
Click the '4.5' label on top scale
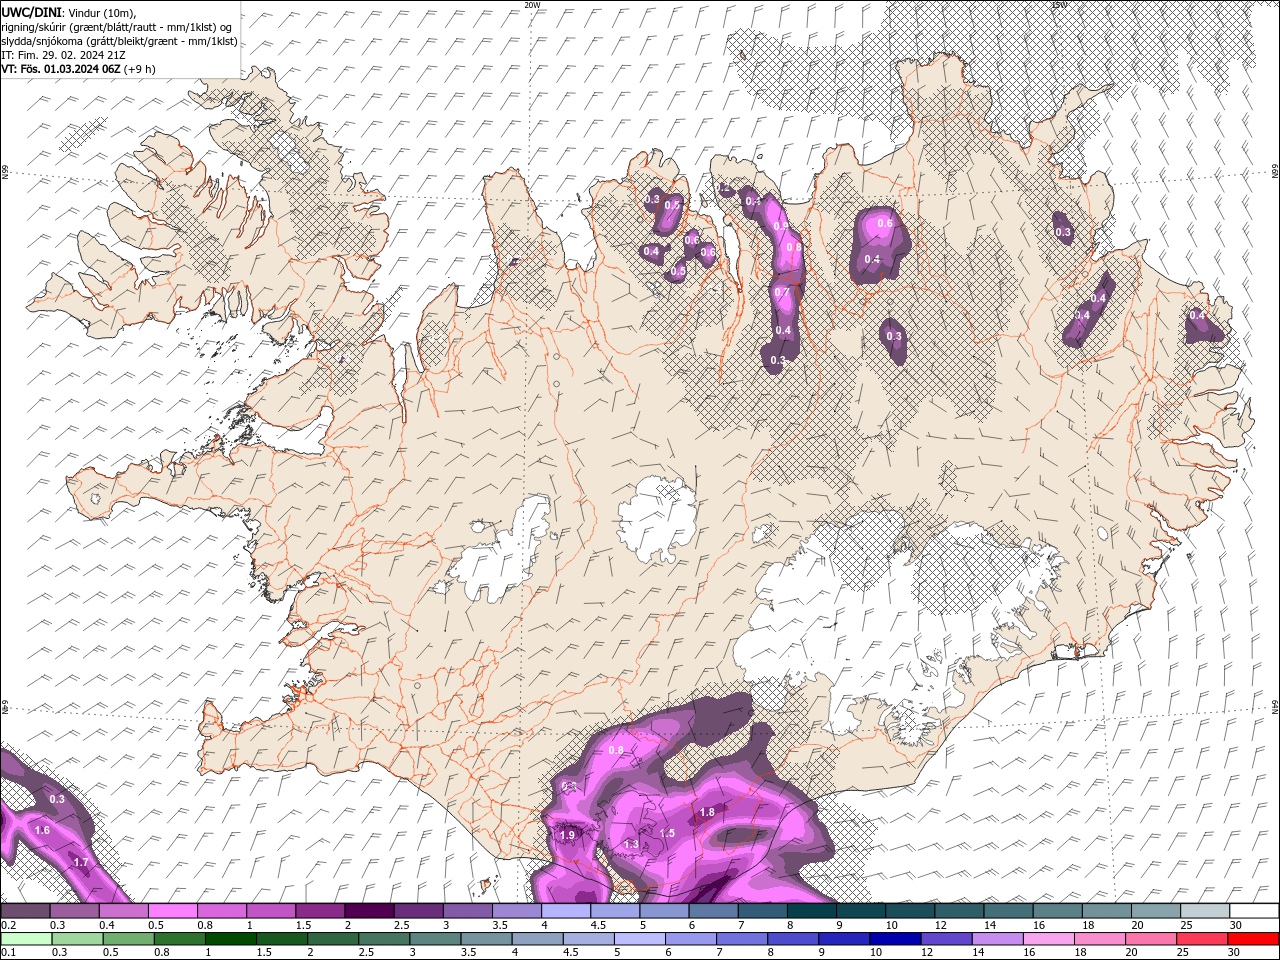(597, 925)
